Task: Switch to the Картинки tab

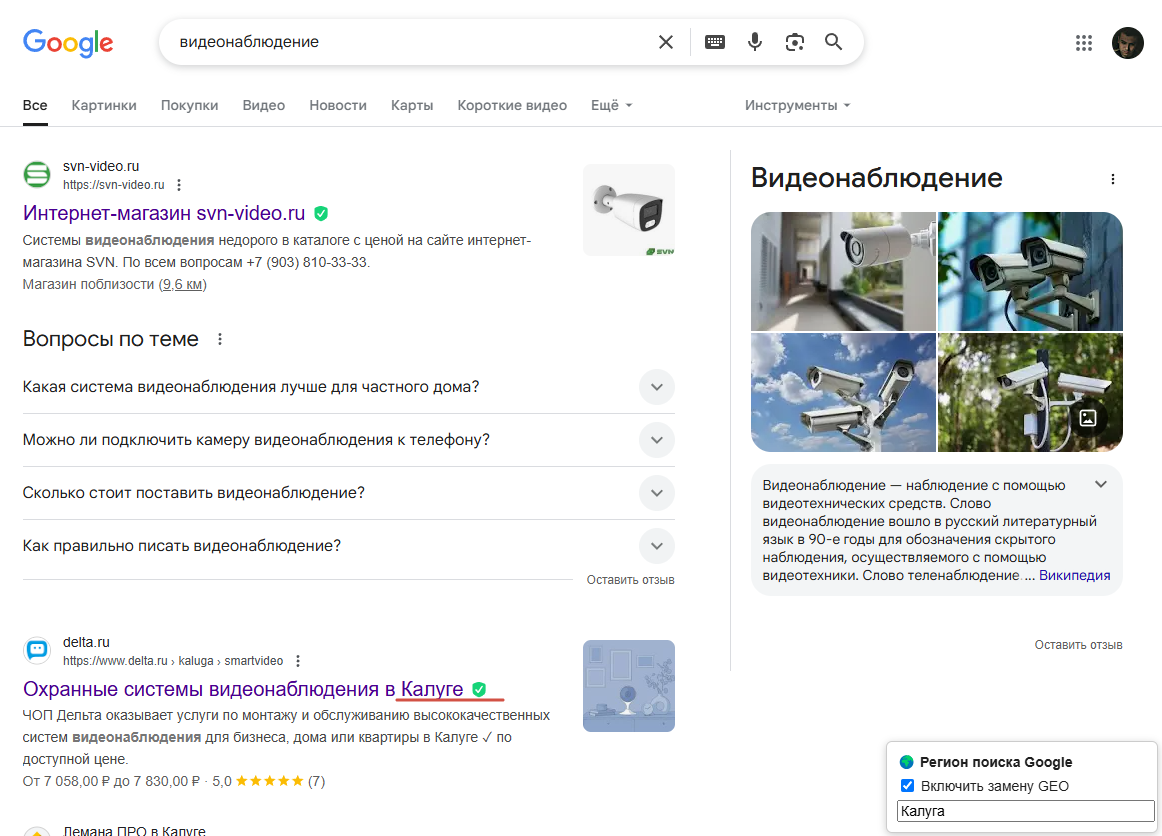Action: pos(104,104)
